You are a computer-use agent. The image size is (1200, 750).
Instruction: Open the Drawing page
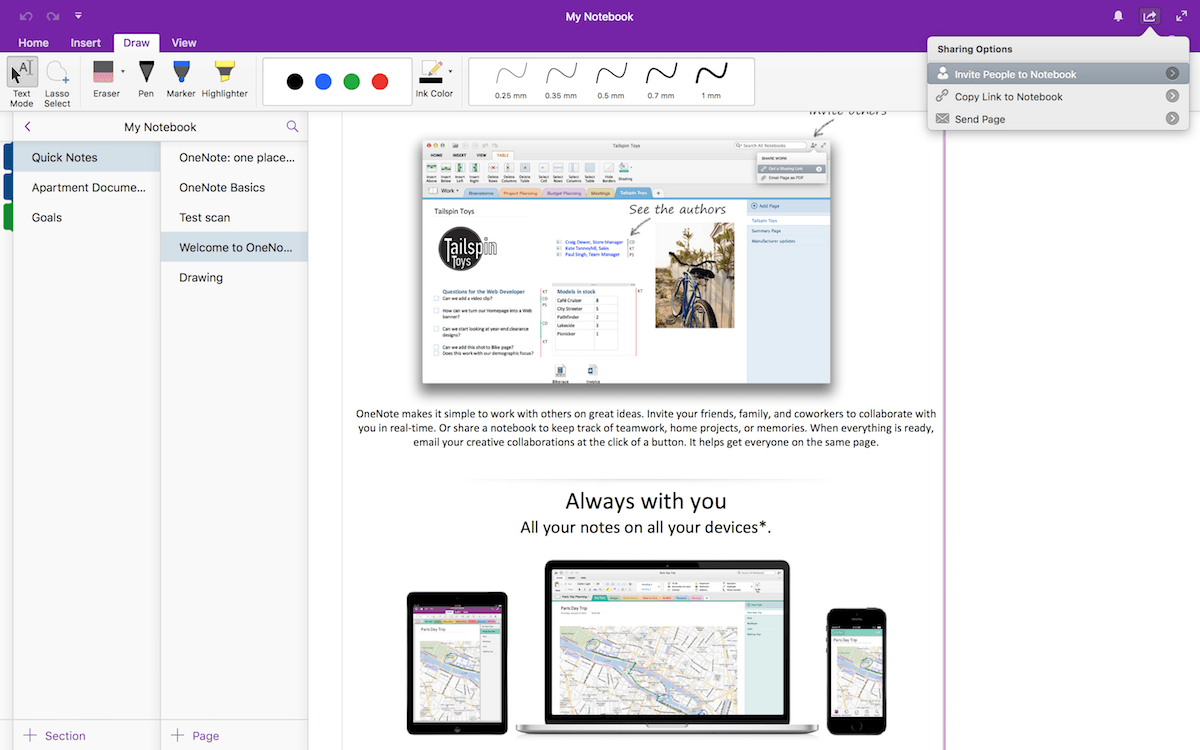[234, 277]
